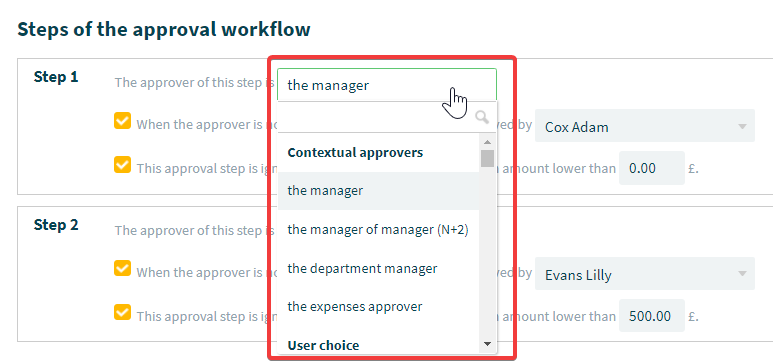Click the Cox Adam dropdown arrow
Screen dimensions: 773x361
click(742, 127)
